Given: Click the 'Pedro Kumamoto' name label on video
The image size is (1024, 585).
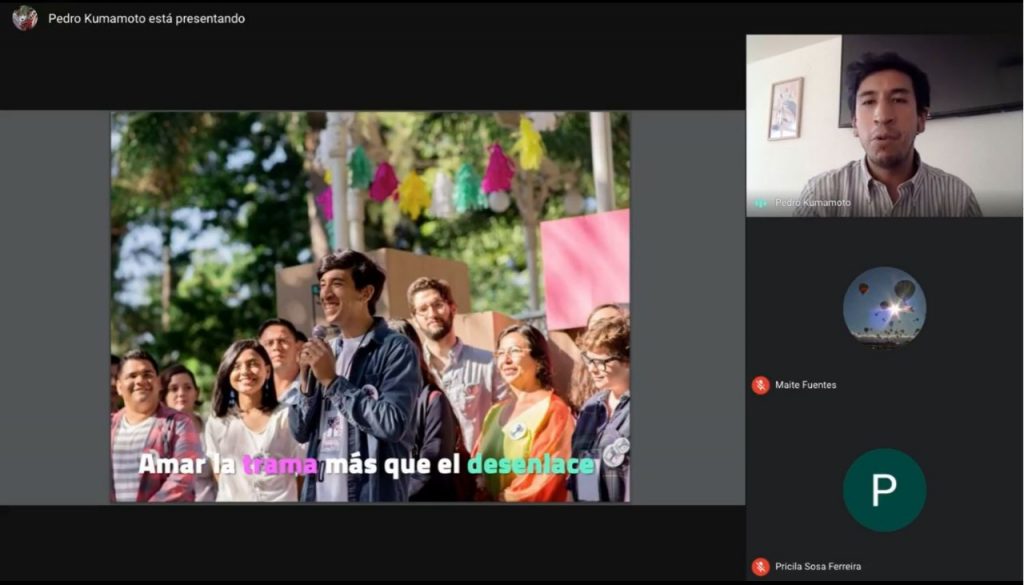Looking at the screenshot, I should point(813,203).
